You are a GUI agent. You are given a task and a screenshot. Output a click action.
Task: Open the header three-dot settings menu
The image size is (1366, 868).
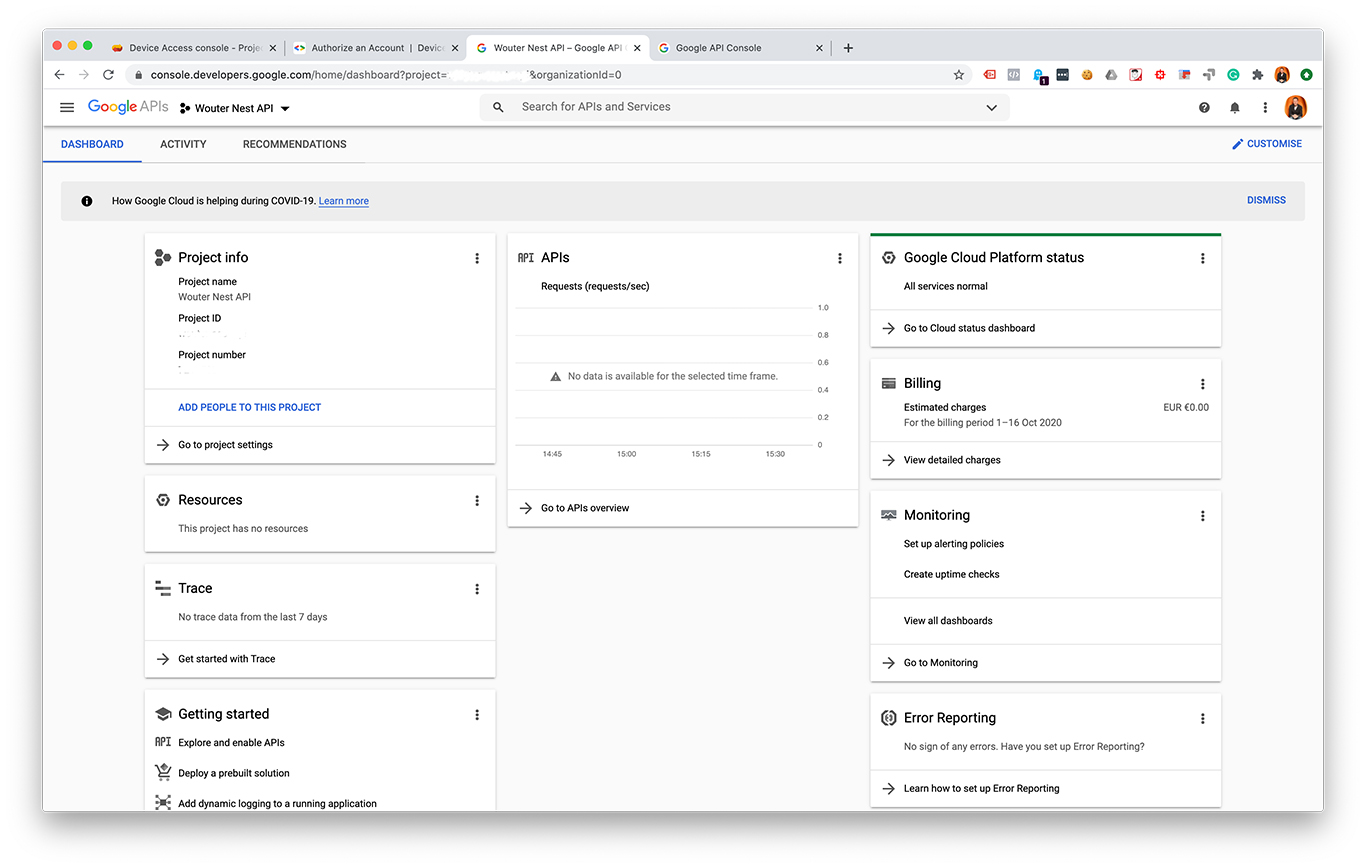pos(1265,108)
